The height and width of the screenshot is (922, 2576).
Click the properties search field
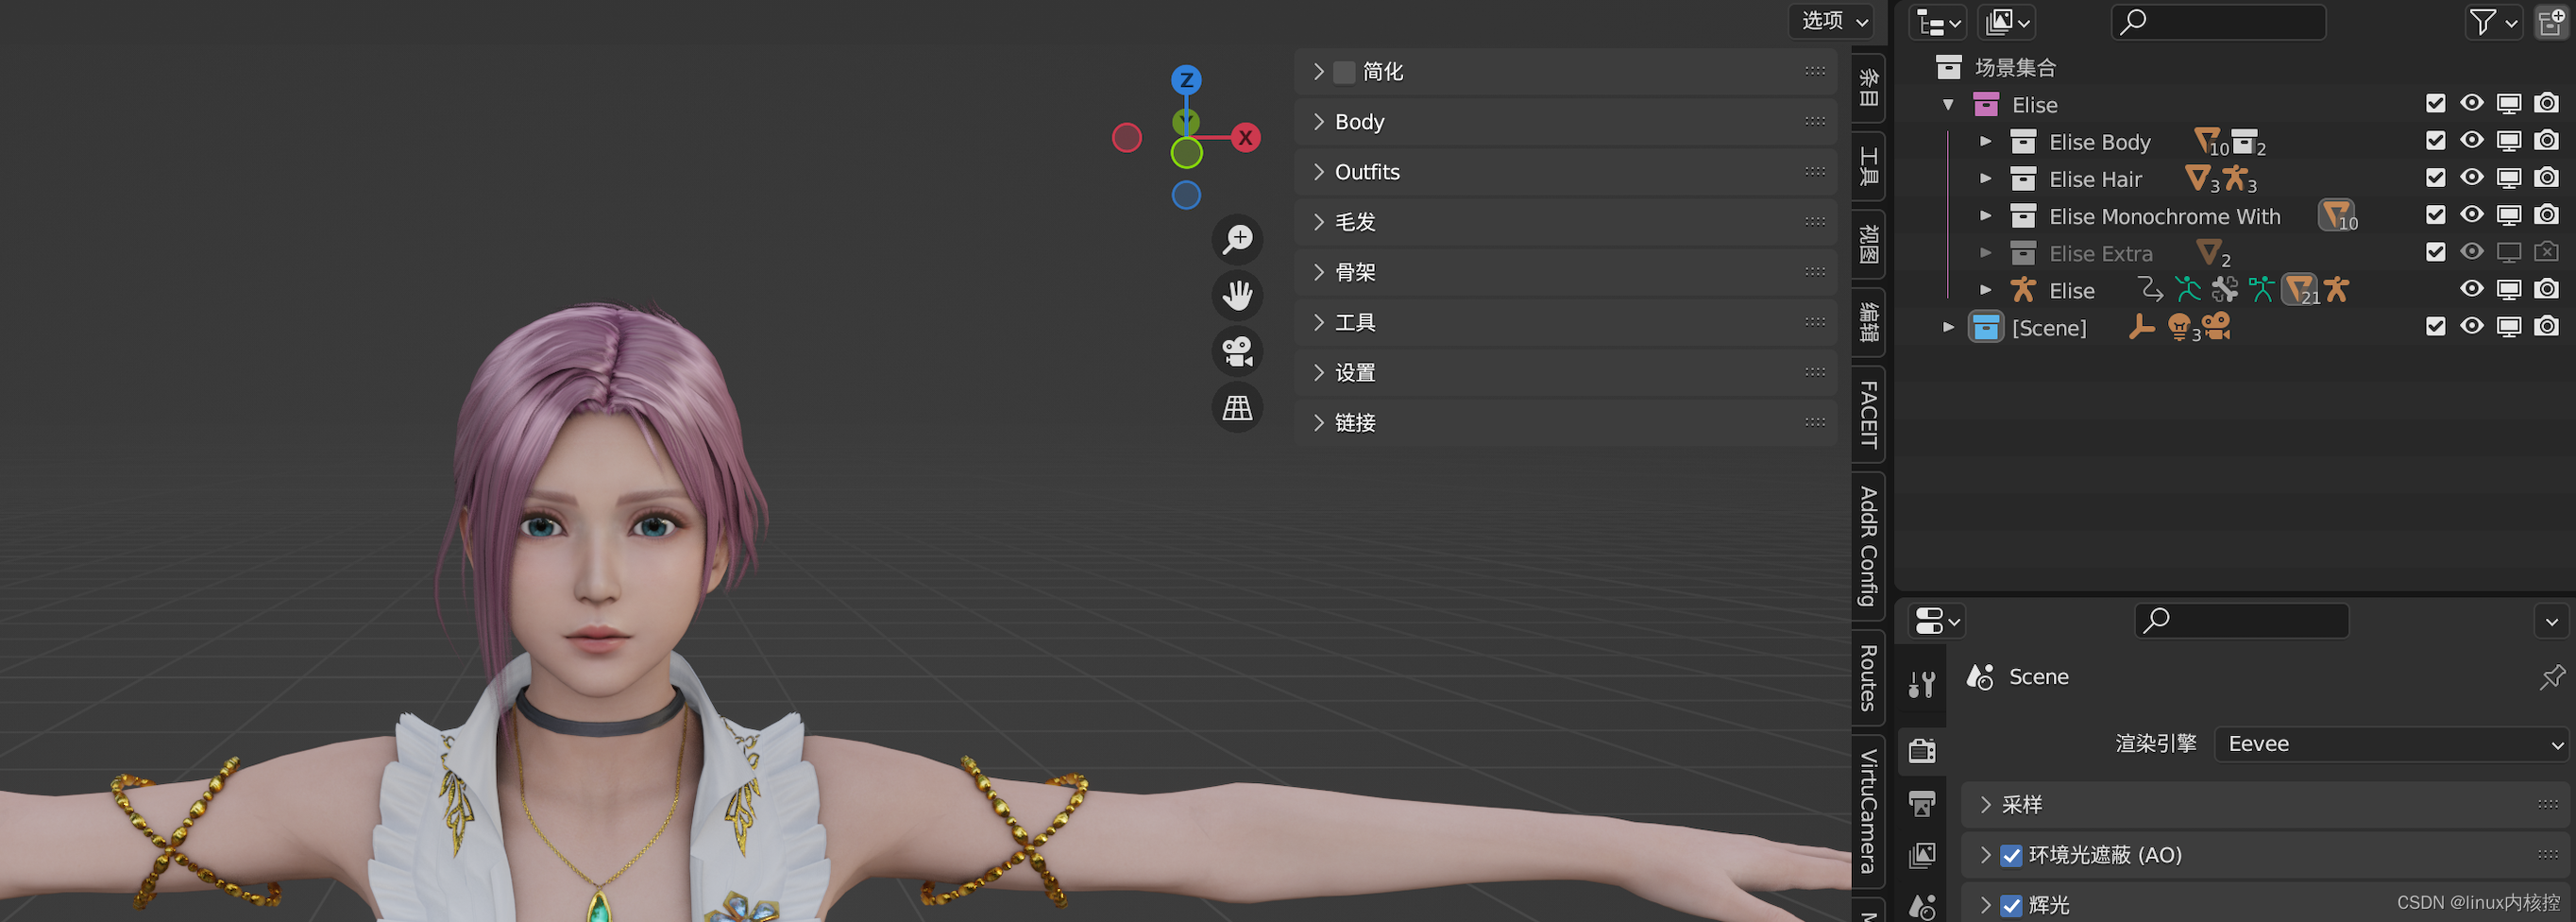point(2241,621)
